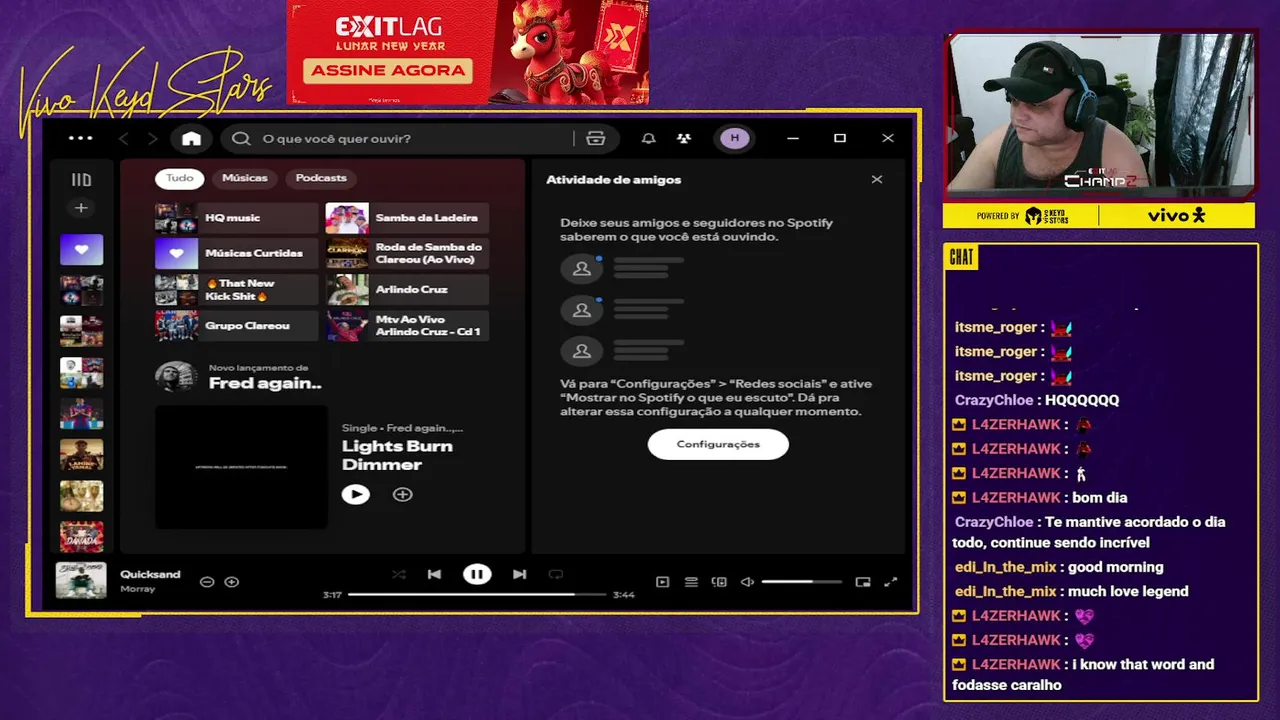Image resolution: width=1280 pixels, height=720 pixels.
Task: Mute with the volume speaker icon
Action: click(x=747, y=582)
